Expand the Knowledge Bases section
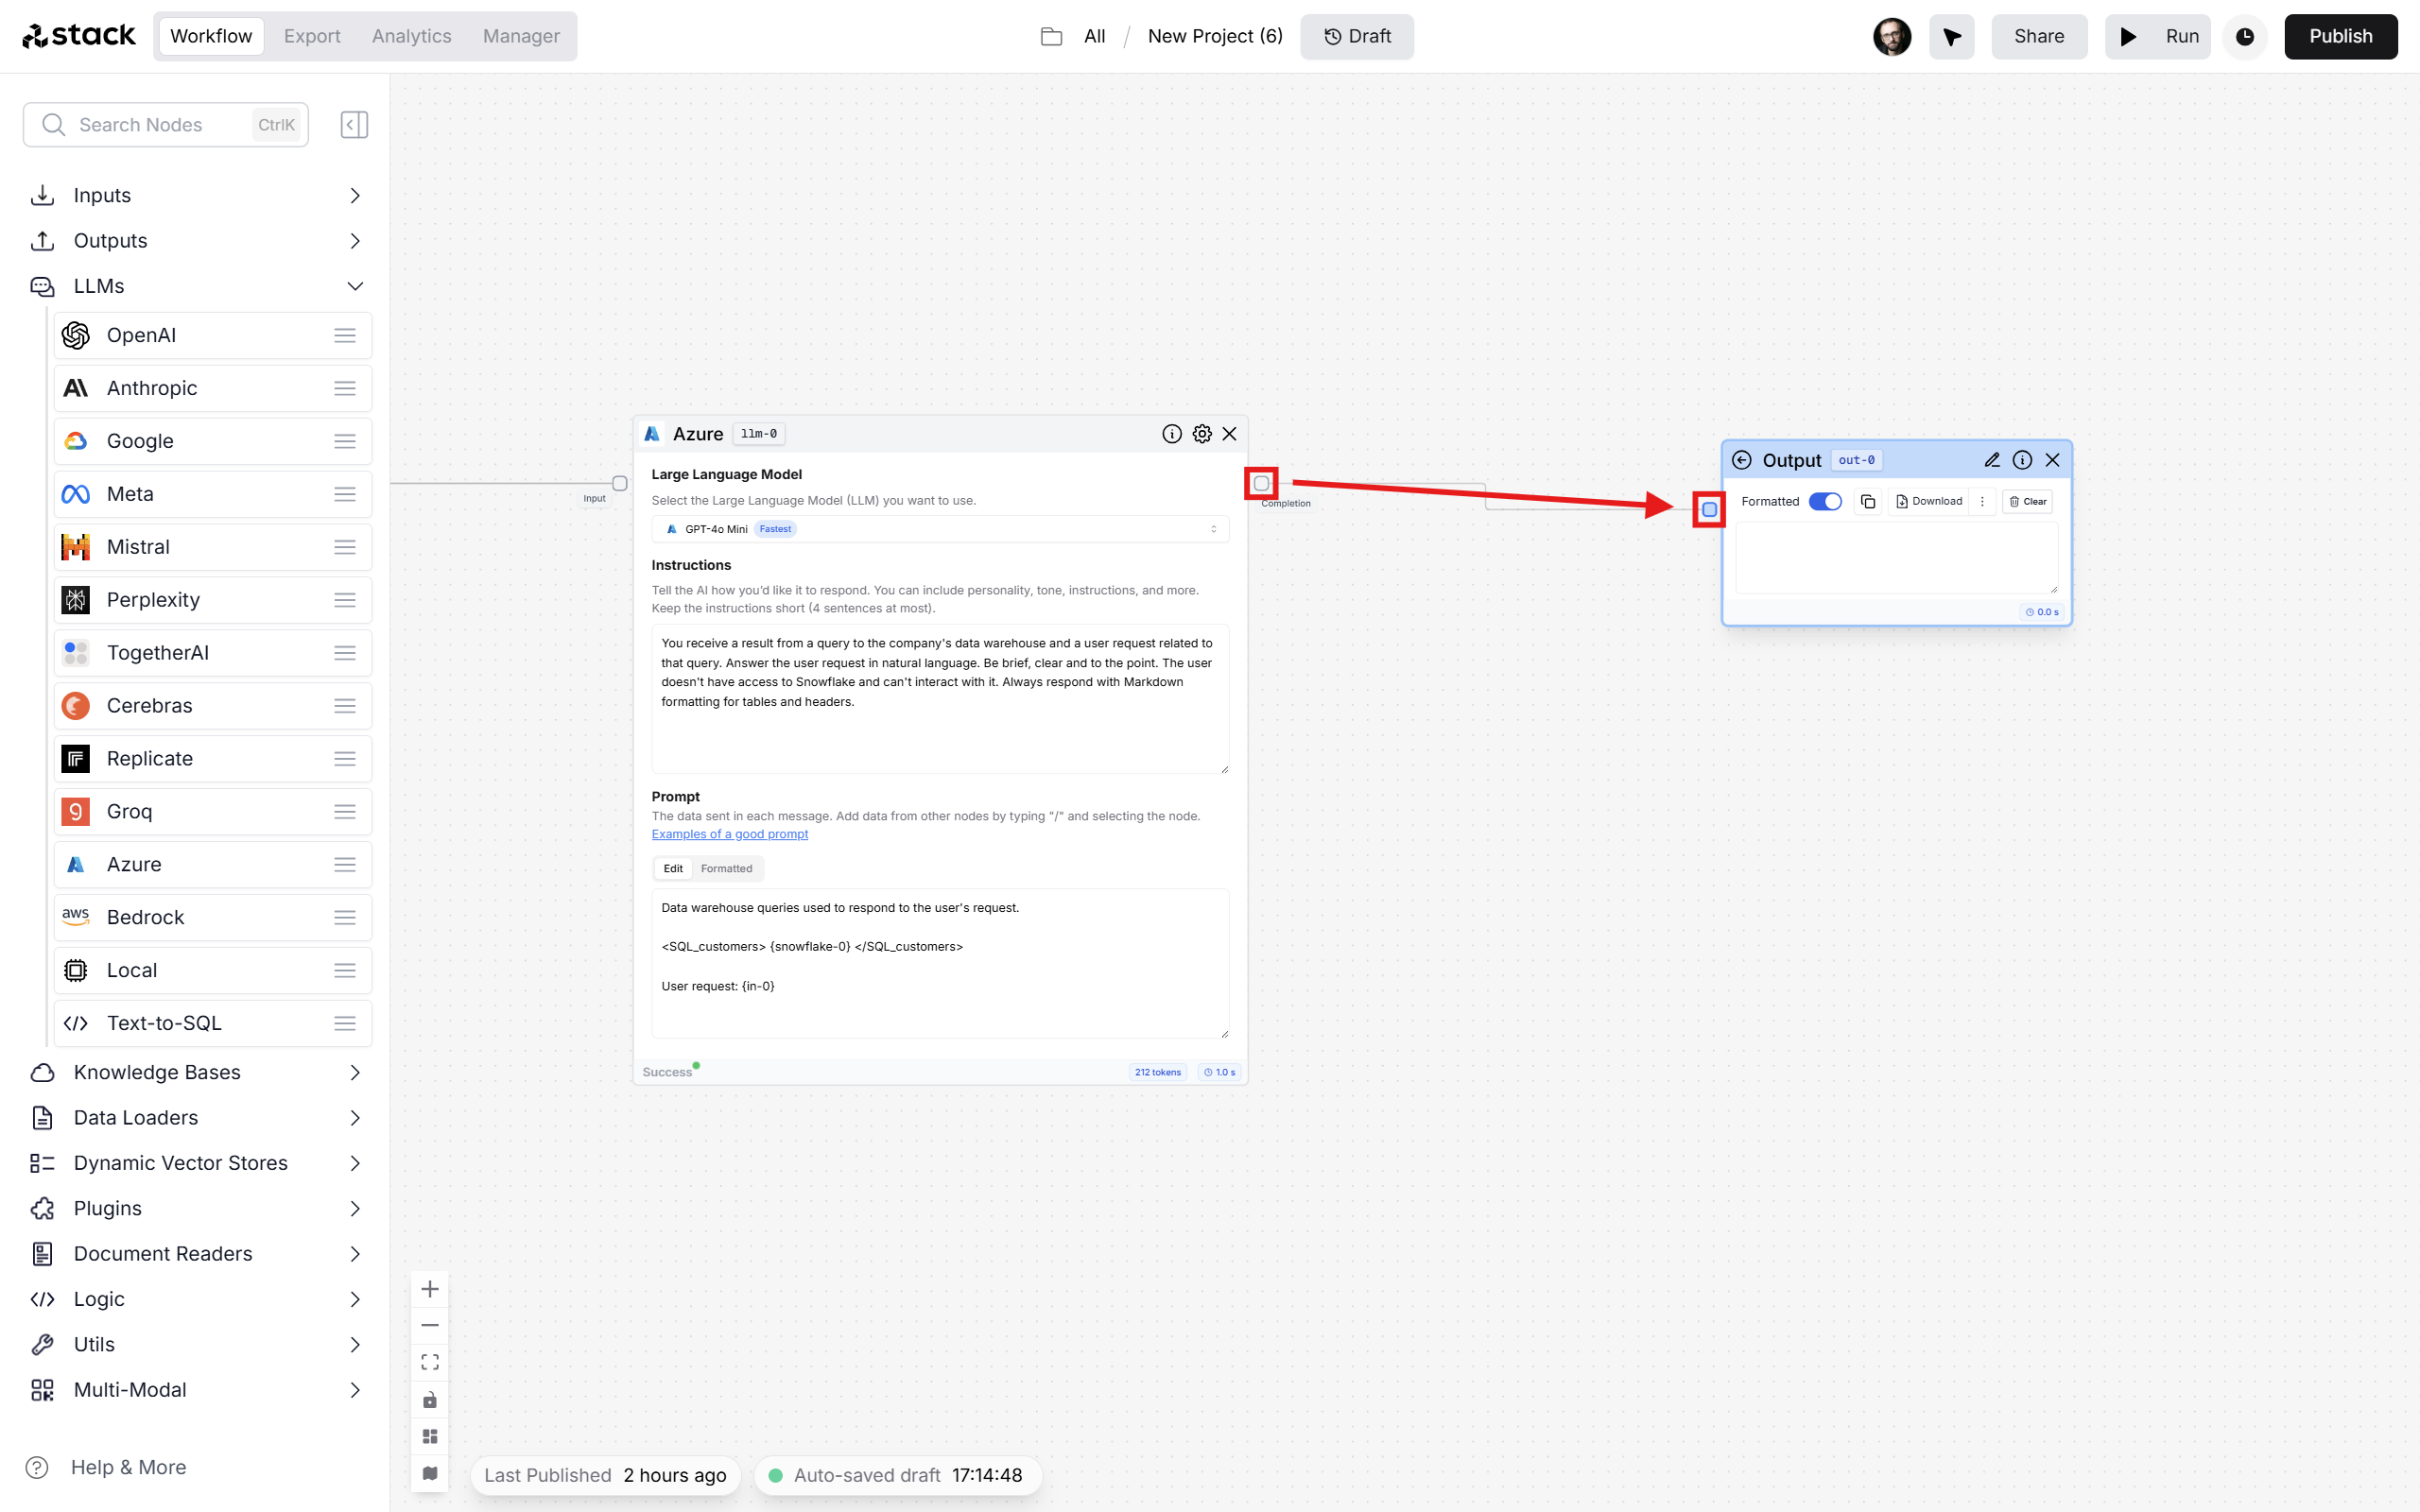 point(355,1072)
